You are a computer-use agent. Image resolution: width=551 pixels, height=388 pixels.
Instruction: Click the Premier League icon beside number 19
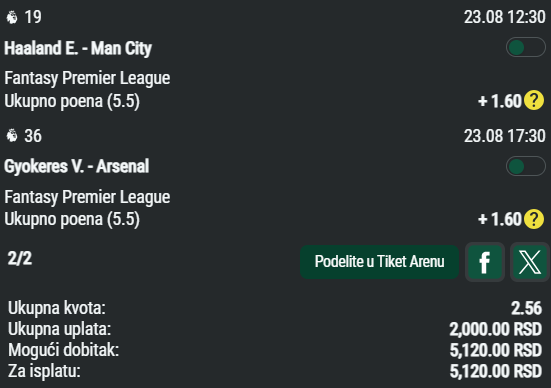(12, 17)
